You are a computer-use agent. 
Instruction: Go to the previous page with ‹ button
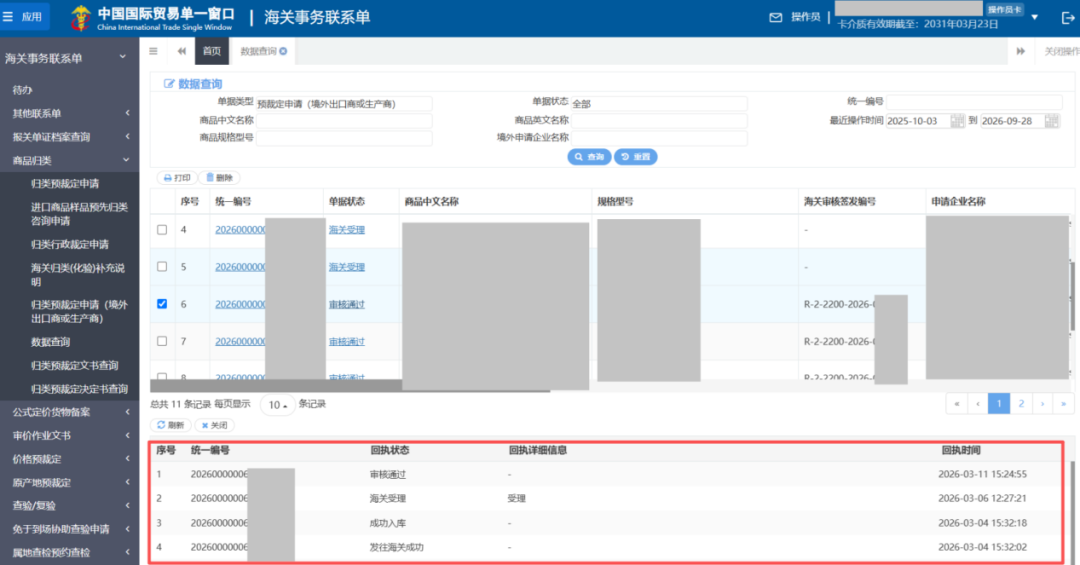[978, 404]
